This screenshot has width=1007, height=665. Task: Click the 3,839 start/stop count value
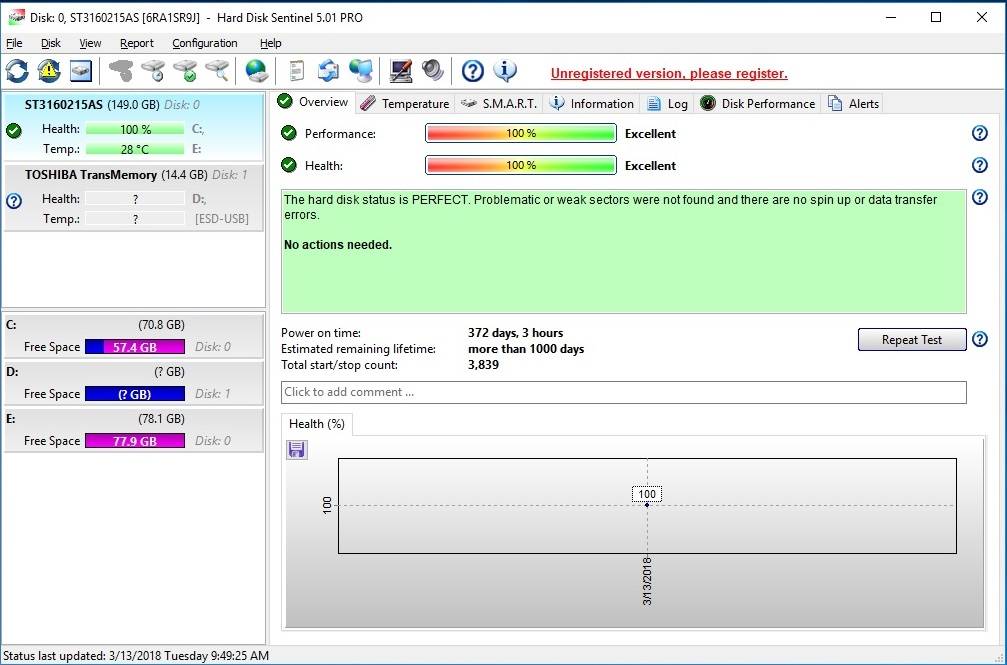click(483, 365)
